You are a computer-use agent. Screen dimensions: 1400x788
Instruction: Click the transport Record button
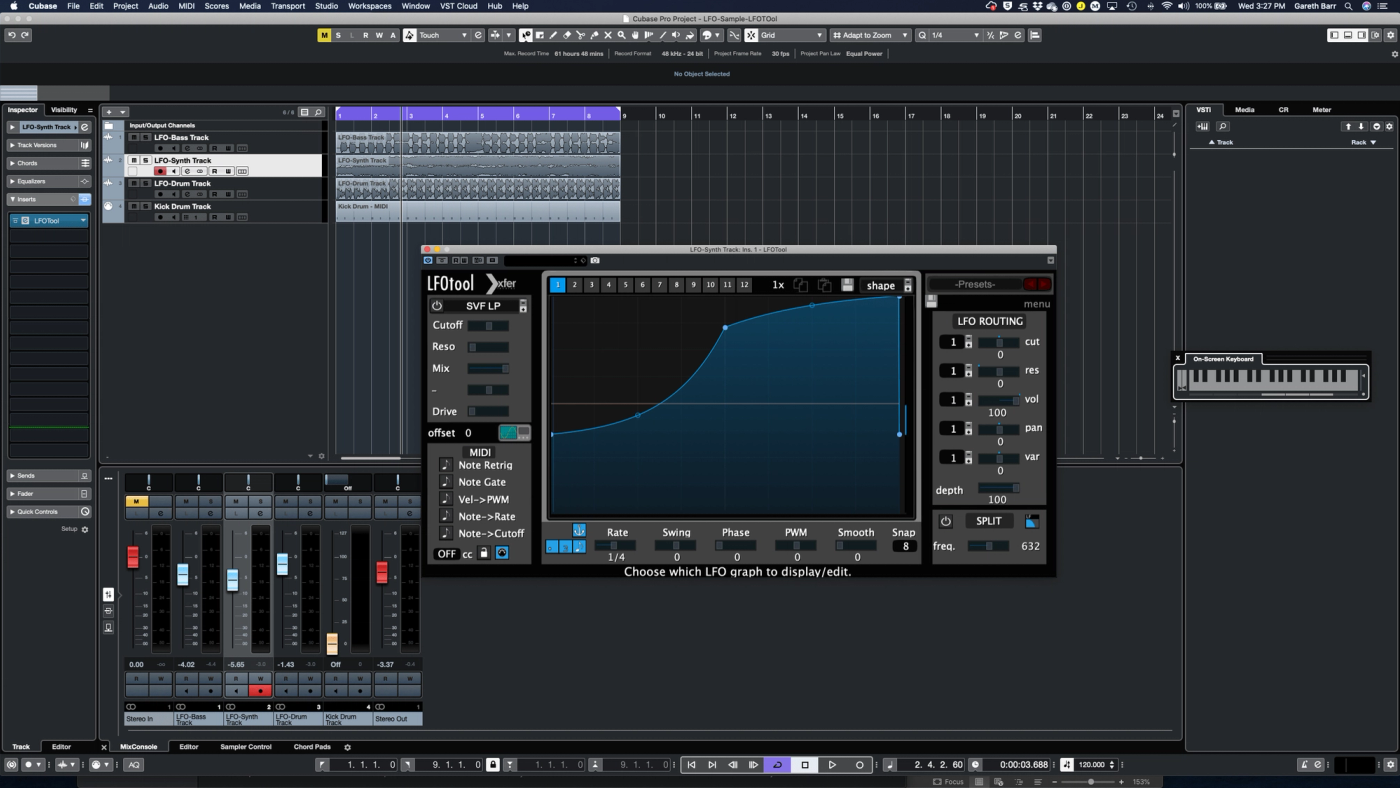pos(859,765)
